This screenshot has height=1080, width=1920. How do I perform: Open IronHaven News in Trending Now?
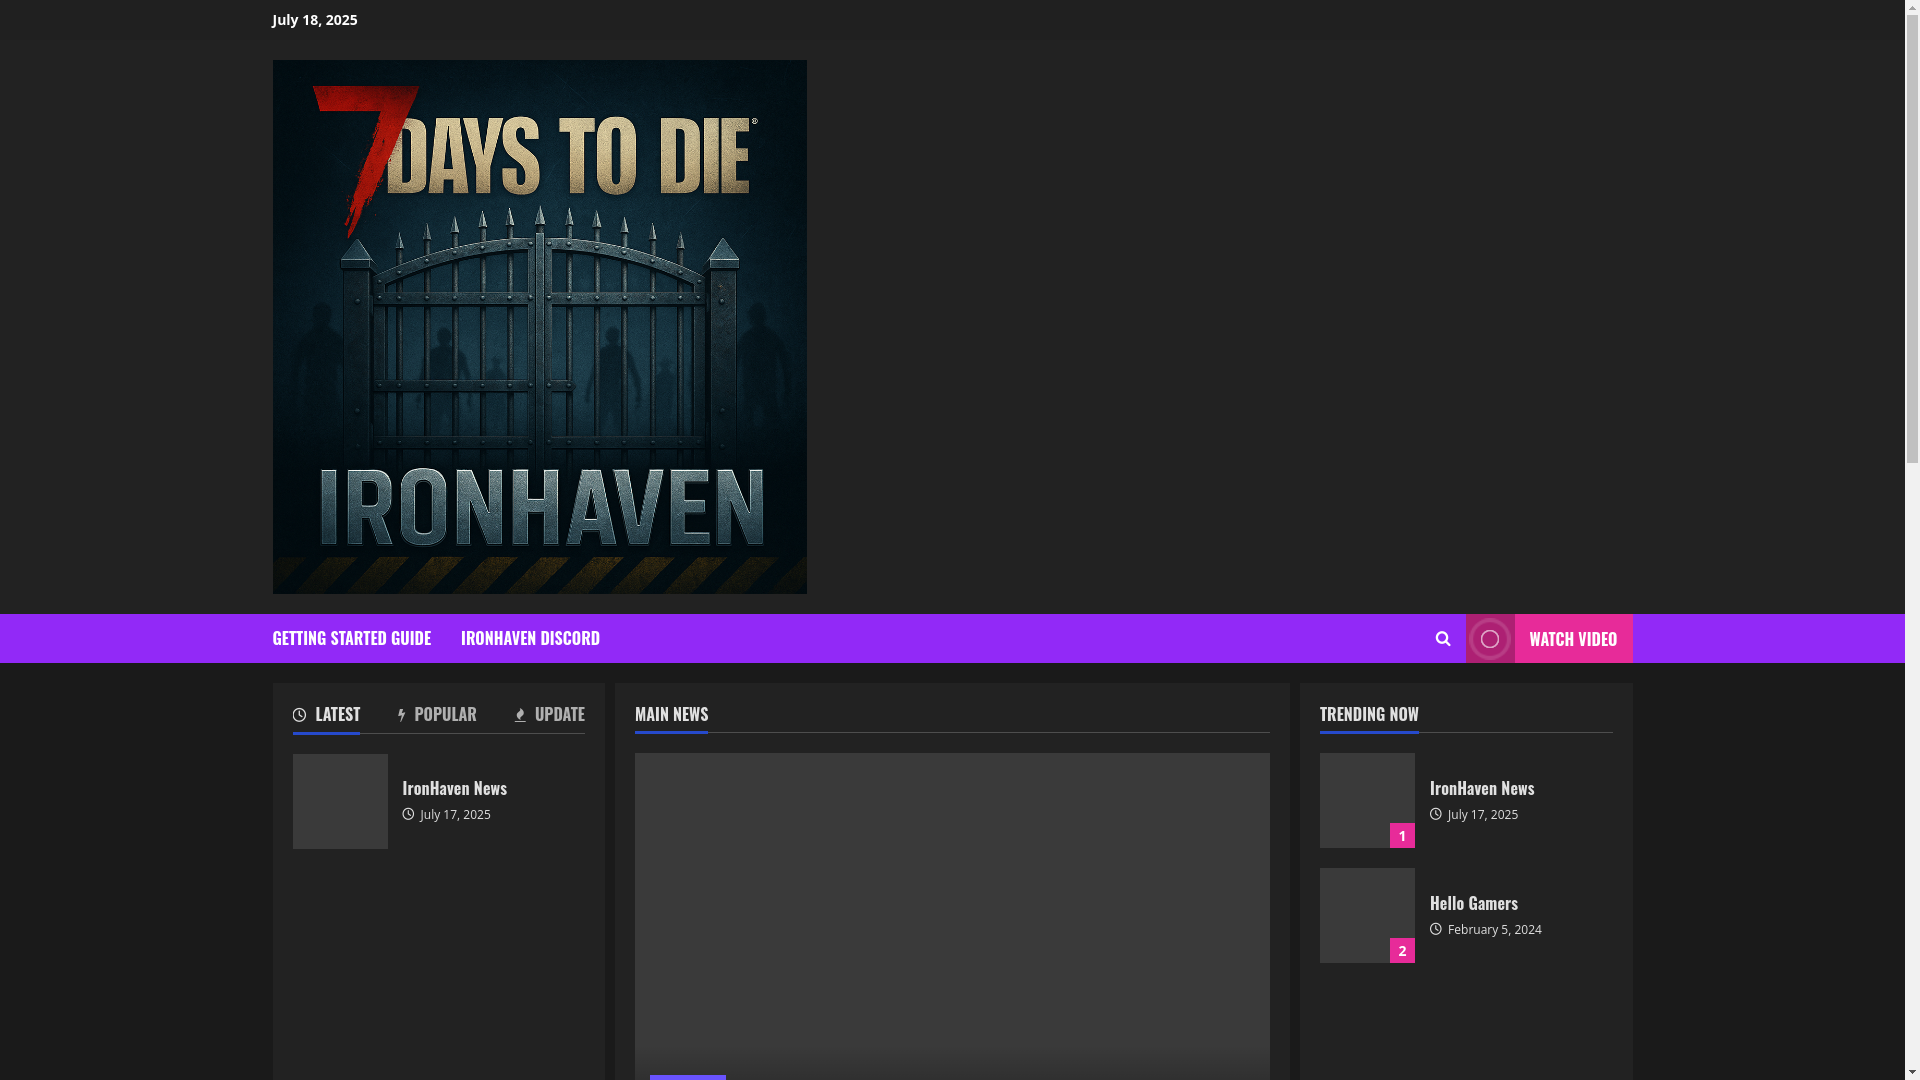[x=1482, y=788]
